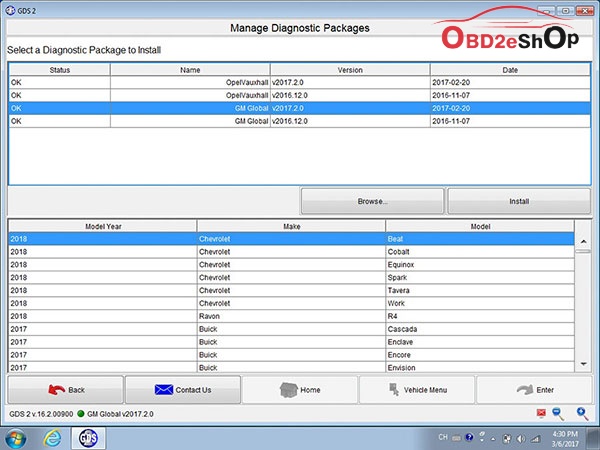Sort packages by the Name column header
This screenshot has height=450, width=600.
click(190, 70)
